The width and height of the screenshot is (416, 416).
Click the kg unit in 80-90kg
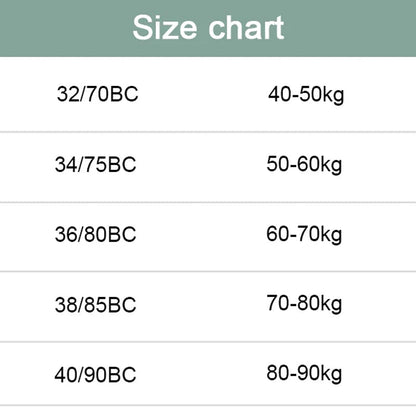[x=331, y=375]
